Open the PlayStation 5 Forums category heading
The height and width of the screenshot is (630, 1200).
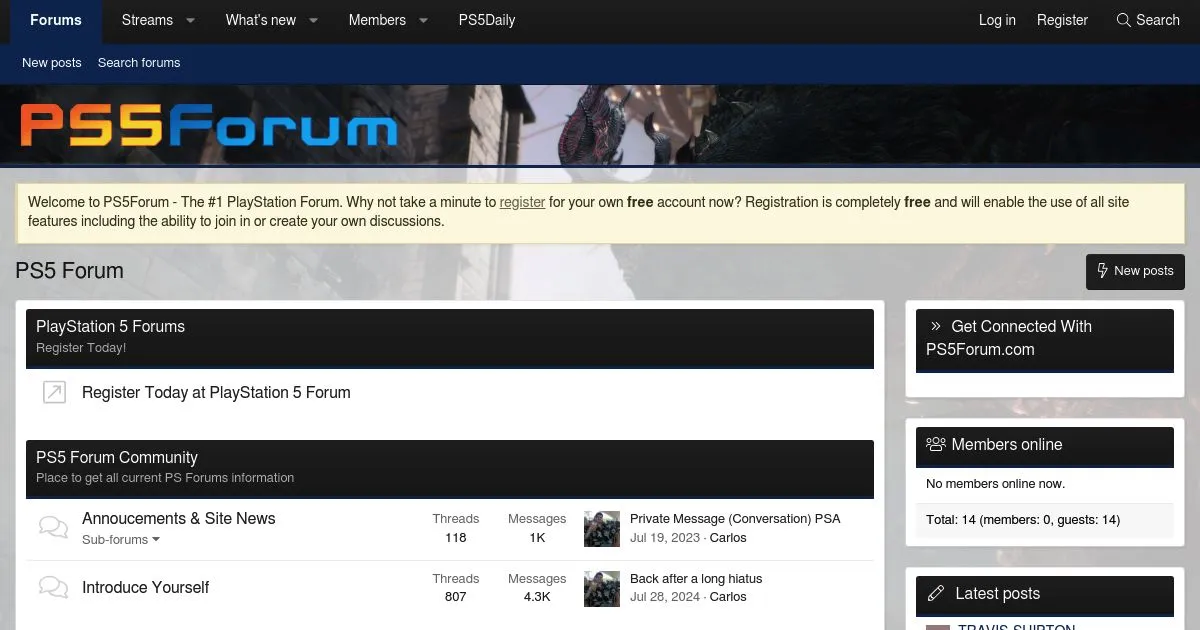tap(110, 326)
